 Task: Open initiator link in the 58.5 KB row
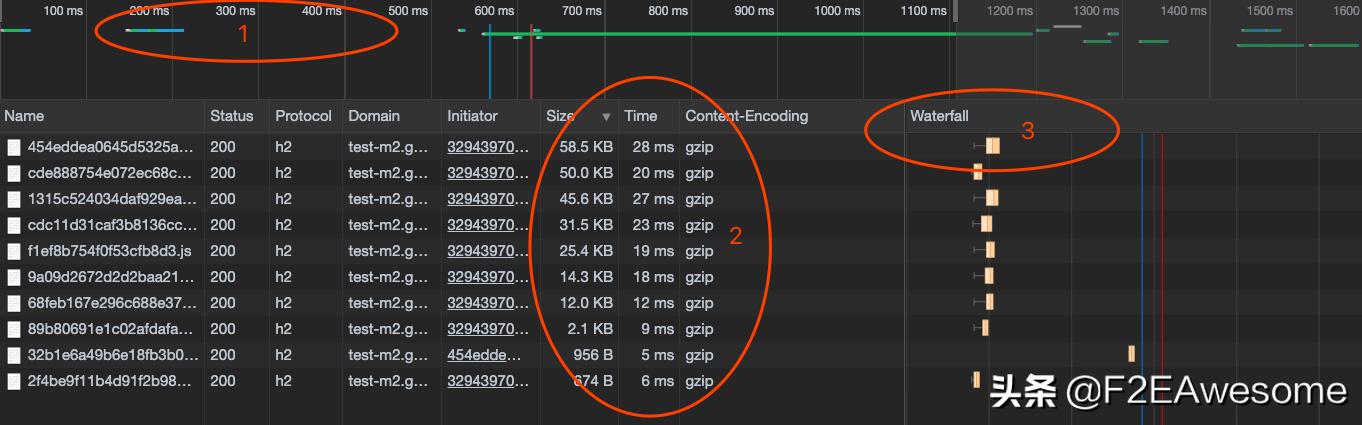pos(486,147)
